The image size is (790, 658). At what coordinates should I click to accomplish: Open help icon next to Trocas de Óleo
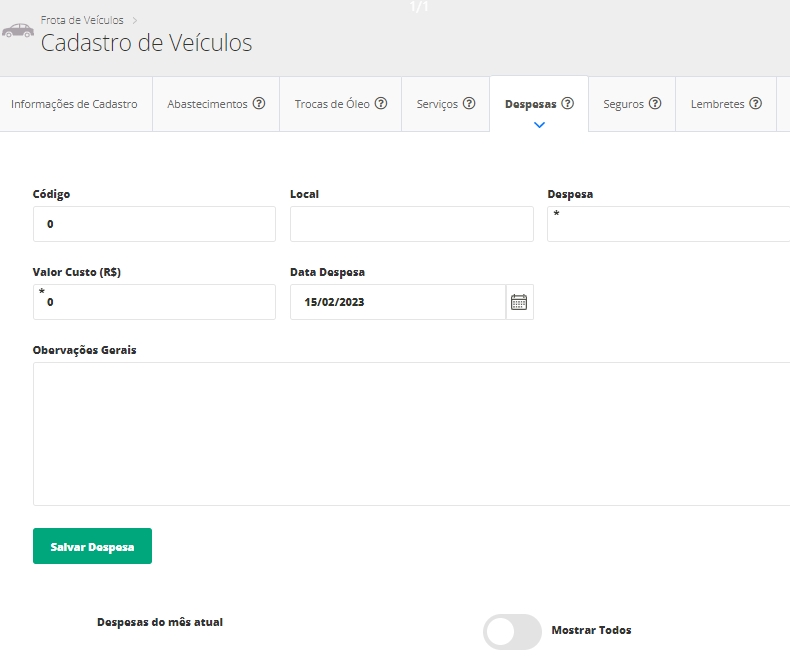381,103
